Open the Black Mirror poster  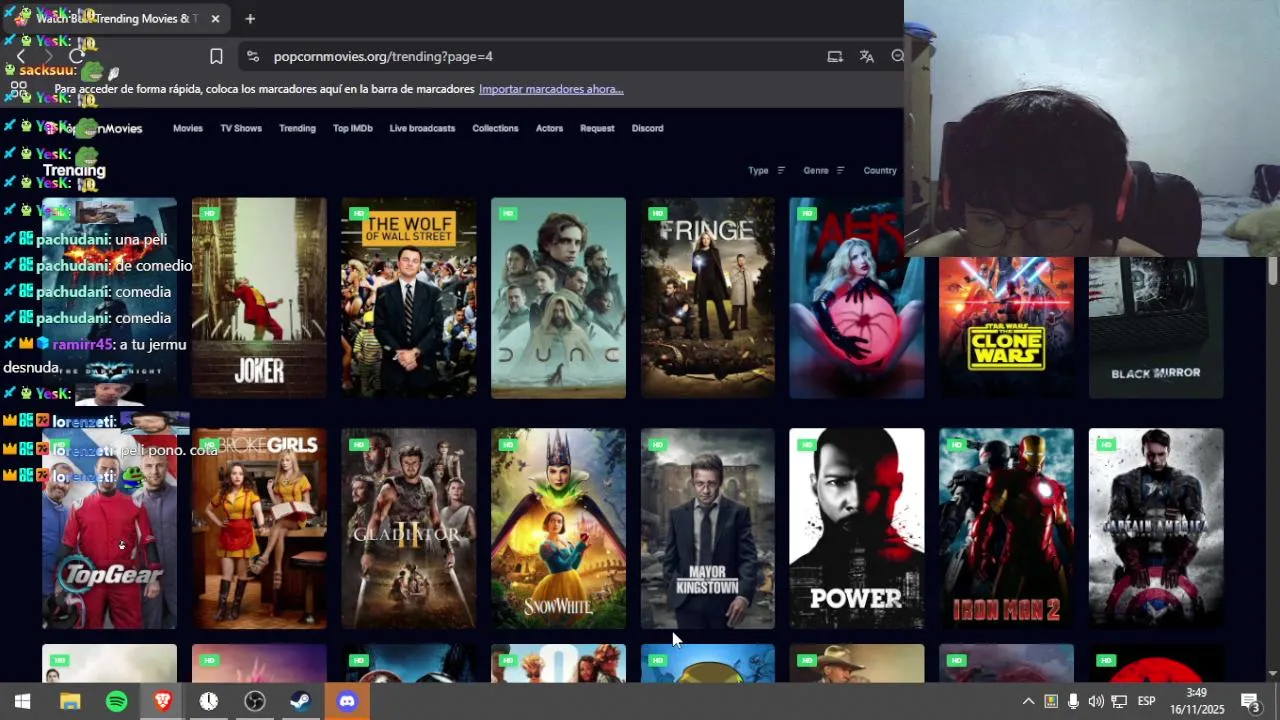[1156, 327]
